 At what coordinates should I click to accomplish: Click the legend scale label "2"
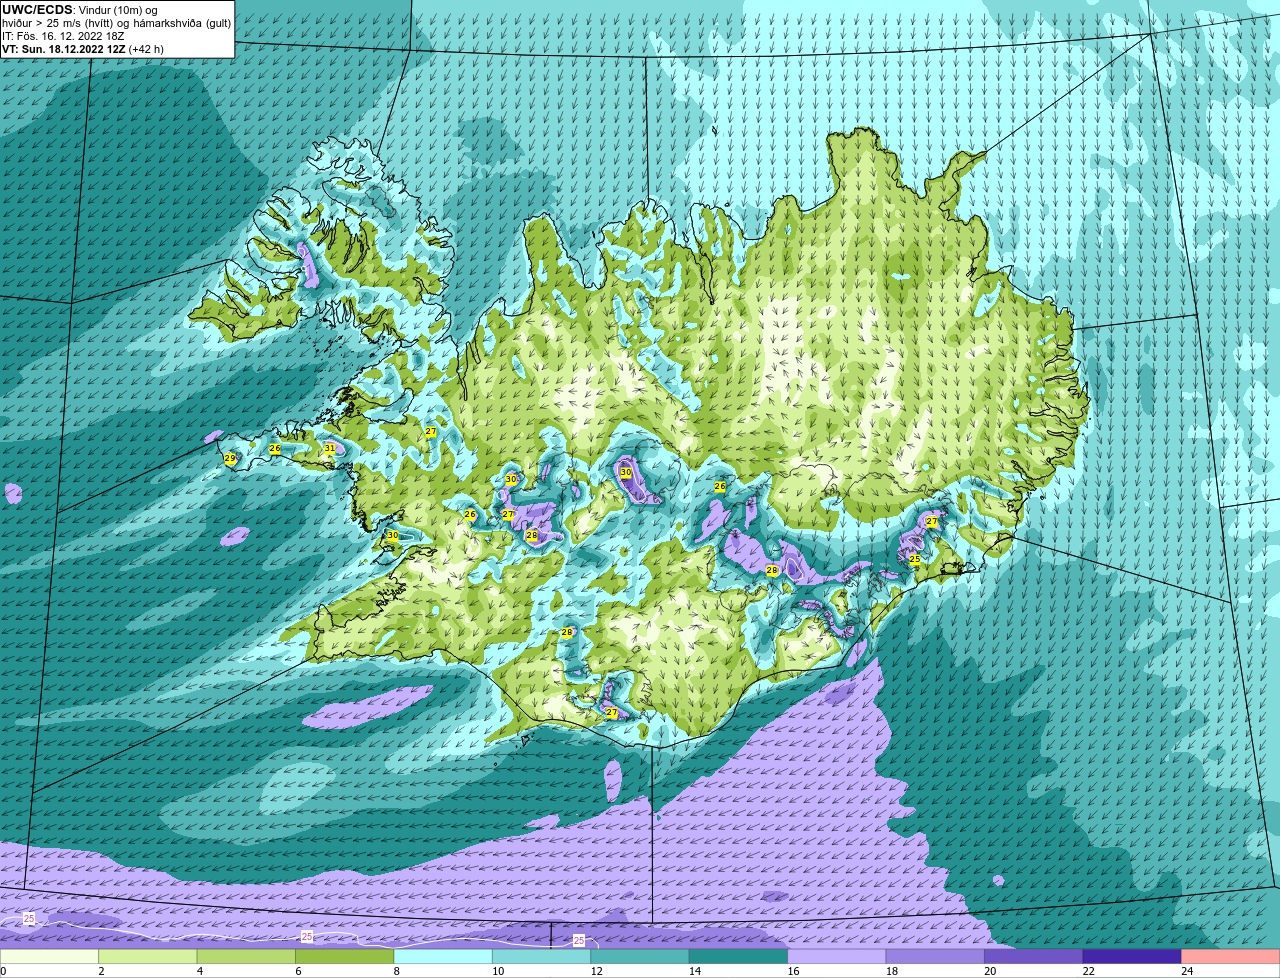coord(101,971)
